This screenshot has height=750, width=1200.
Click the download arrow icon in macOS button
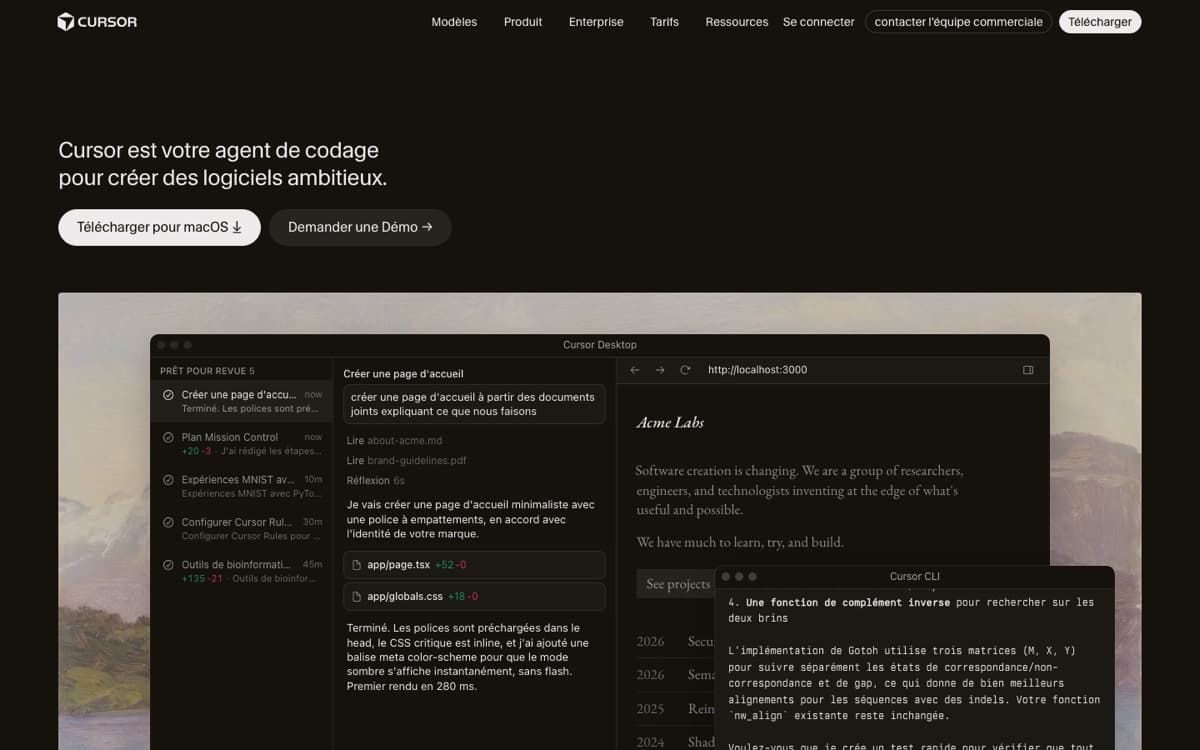237,228
